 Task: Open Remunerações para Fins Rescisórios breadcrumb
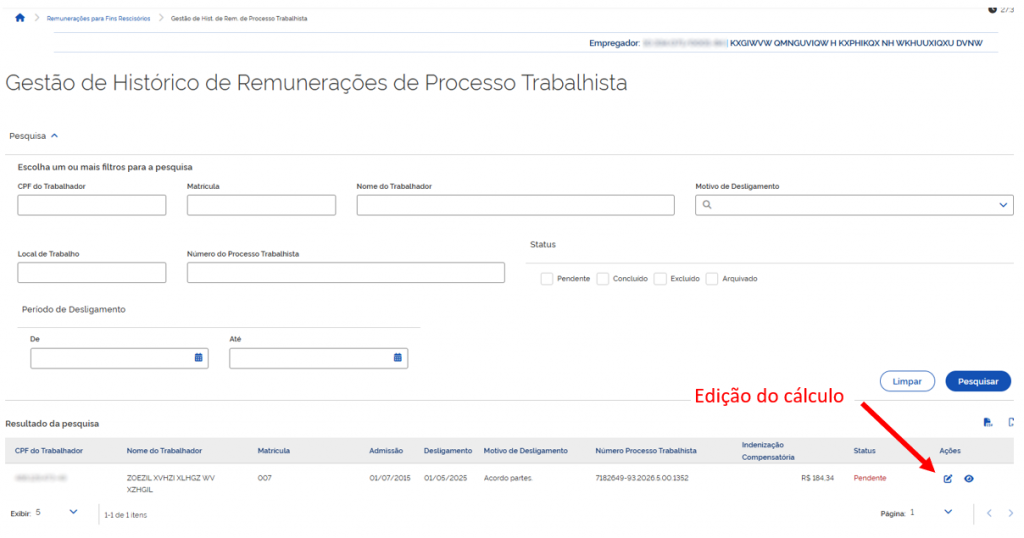[x=99, y=18]
